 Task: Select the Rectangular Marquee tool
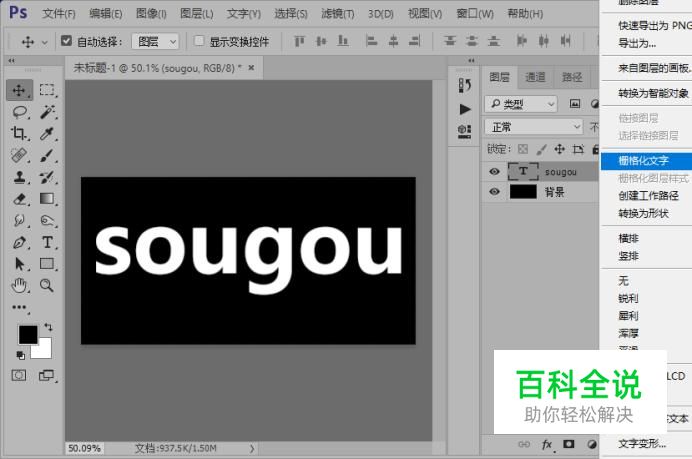point(47,90)
